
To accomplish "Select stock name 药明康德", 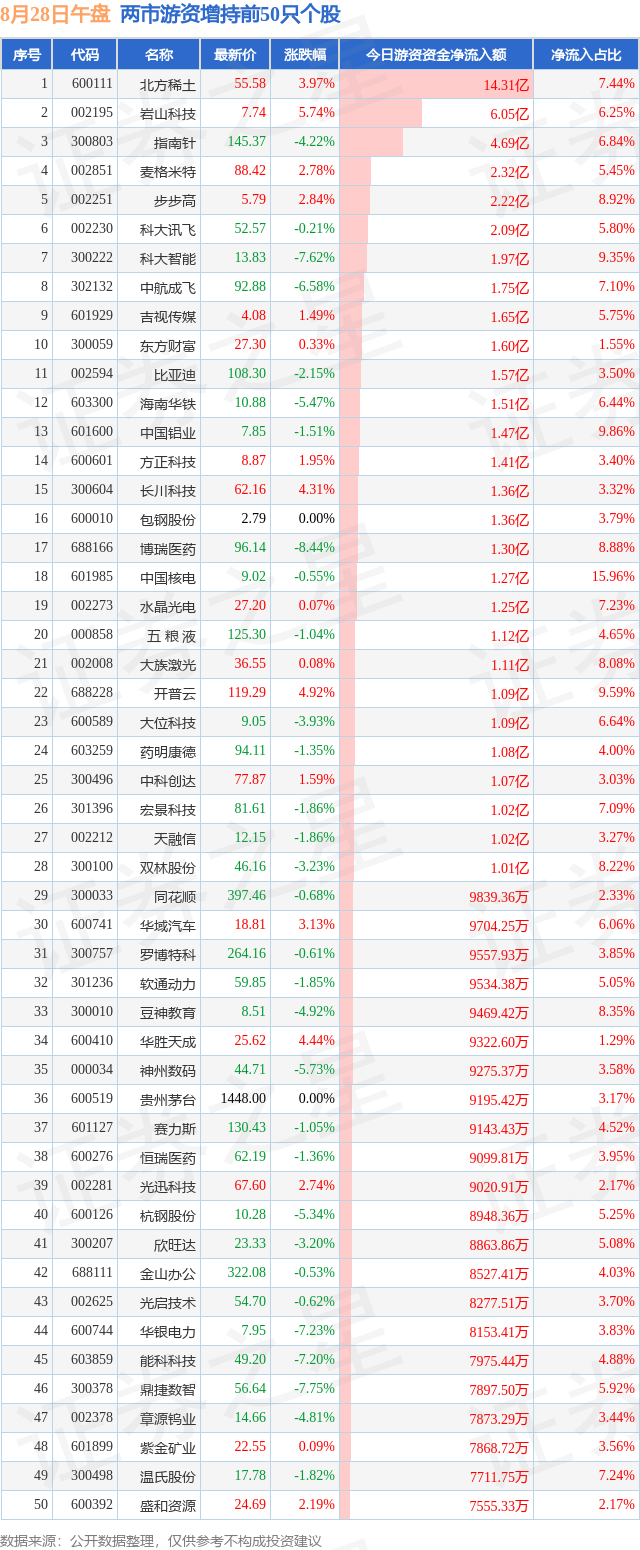I will pyautogui.click(x=168, y=751).
